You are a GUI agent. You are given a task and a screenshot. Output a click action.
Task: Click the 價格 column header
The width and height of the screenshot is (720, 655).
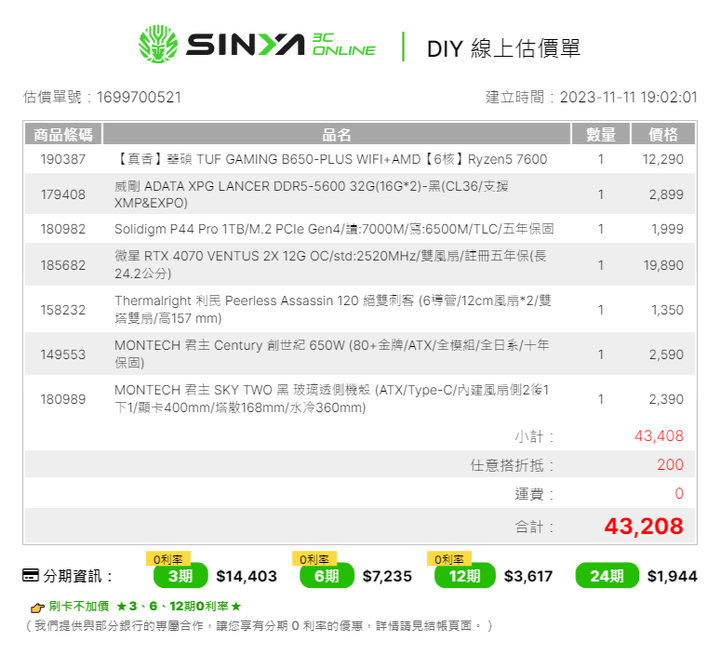coord(663,135)
